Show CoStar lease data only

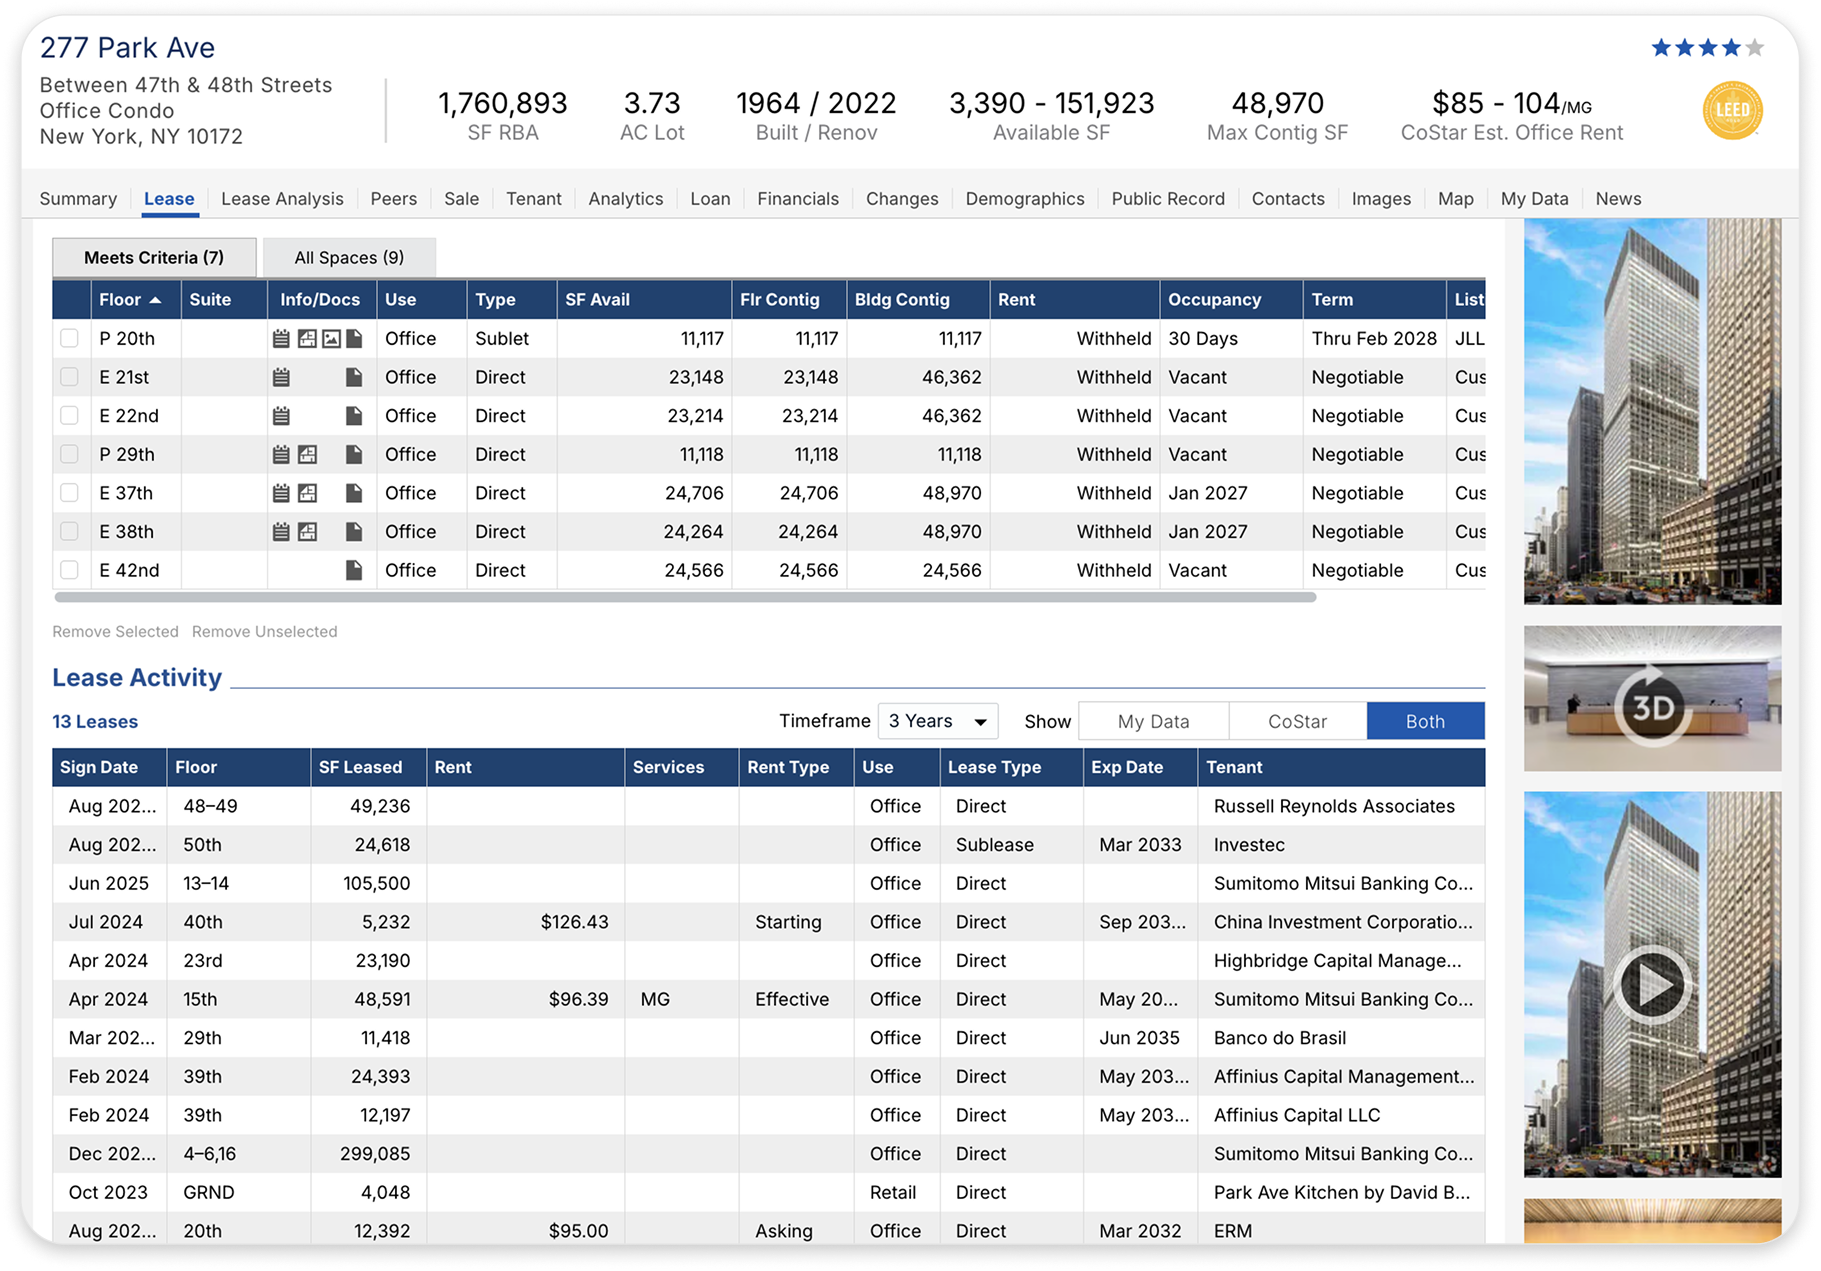pos(1296,721)
